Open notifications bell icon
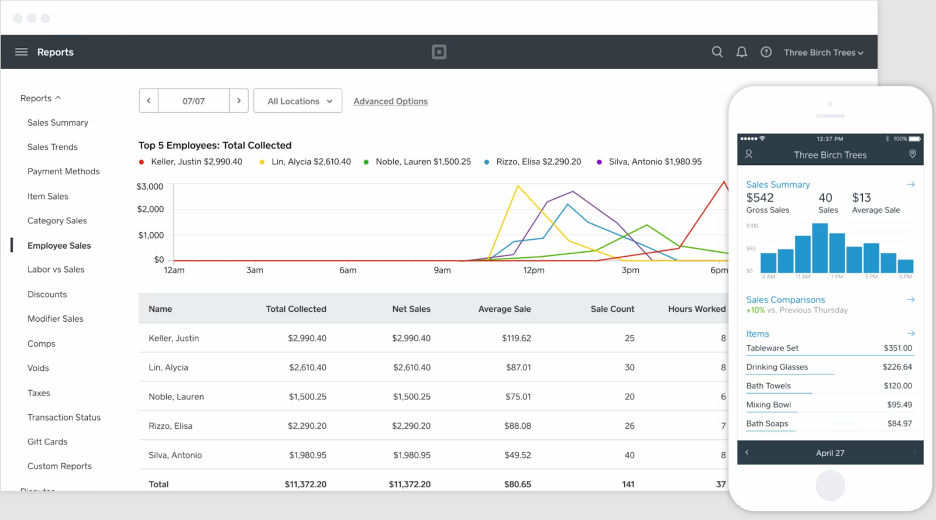The width and height of the screenshot is (936, 520). coord(742,52)
